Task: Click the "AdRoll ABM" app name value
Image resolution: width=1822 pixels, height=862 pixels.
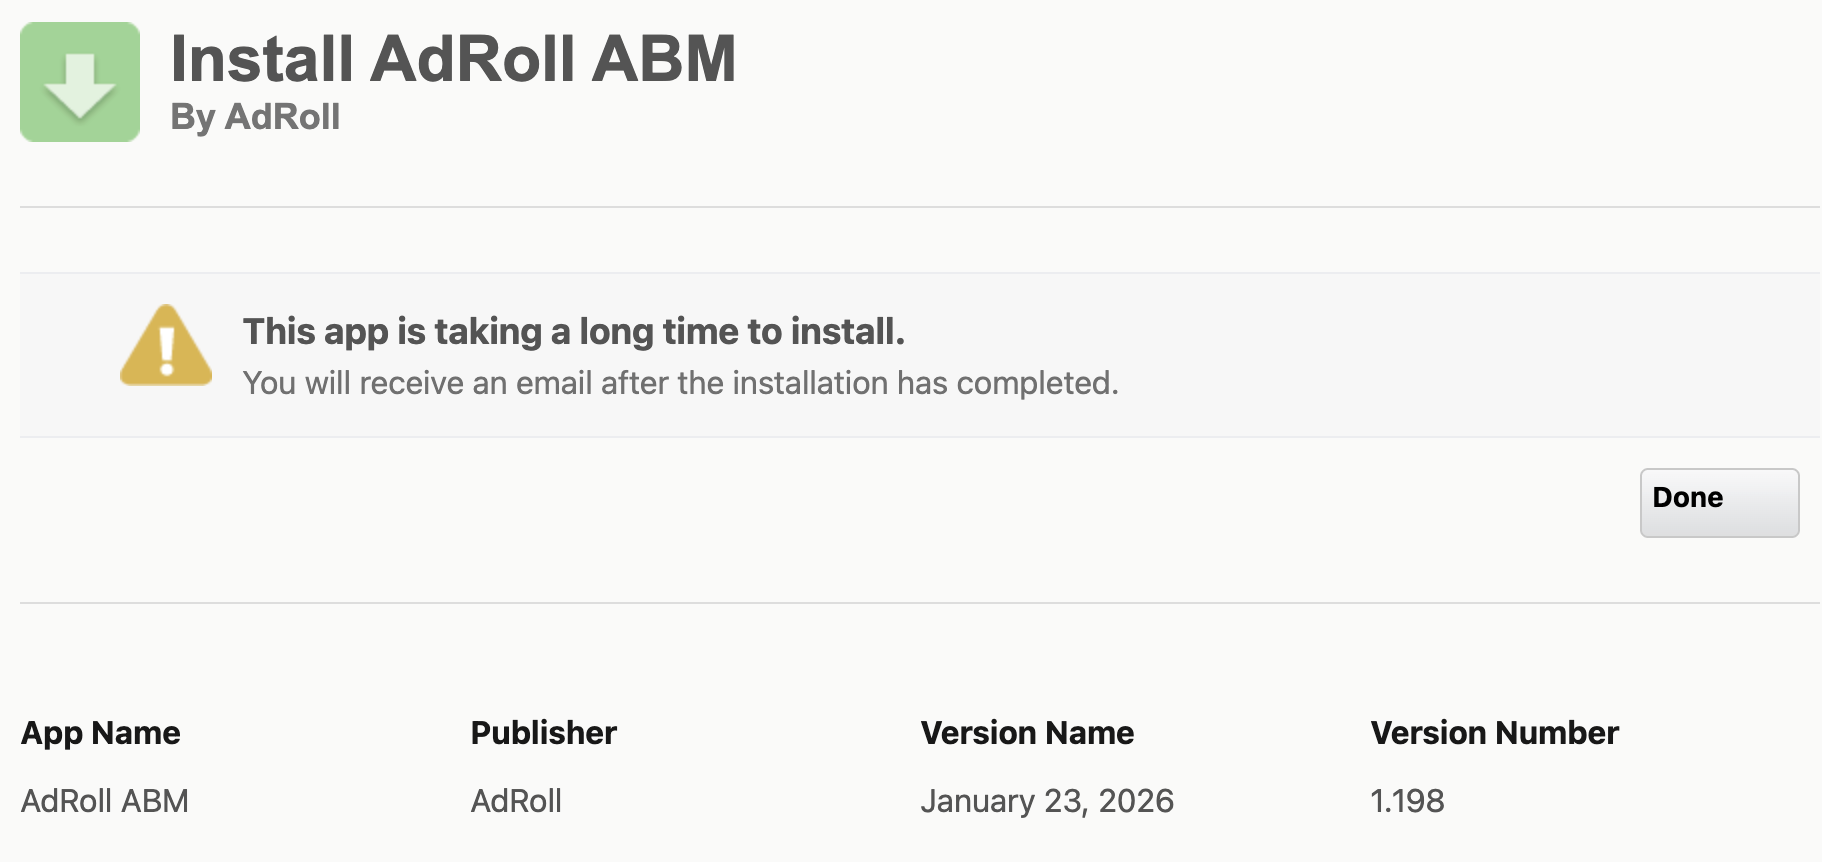Action: pyautogui.click(x=105, y=801)
